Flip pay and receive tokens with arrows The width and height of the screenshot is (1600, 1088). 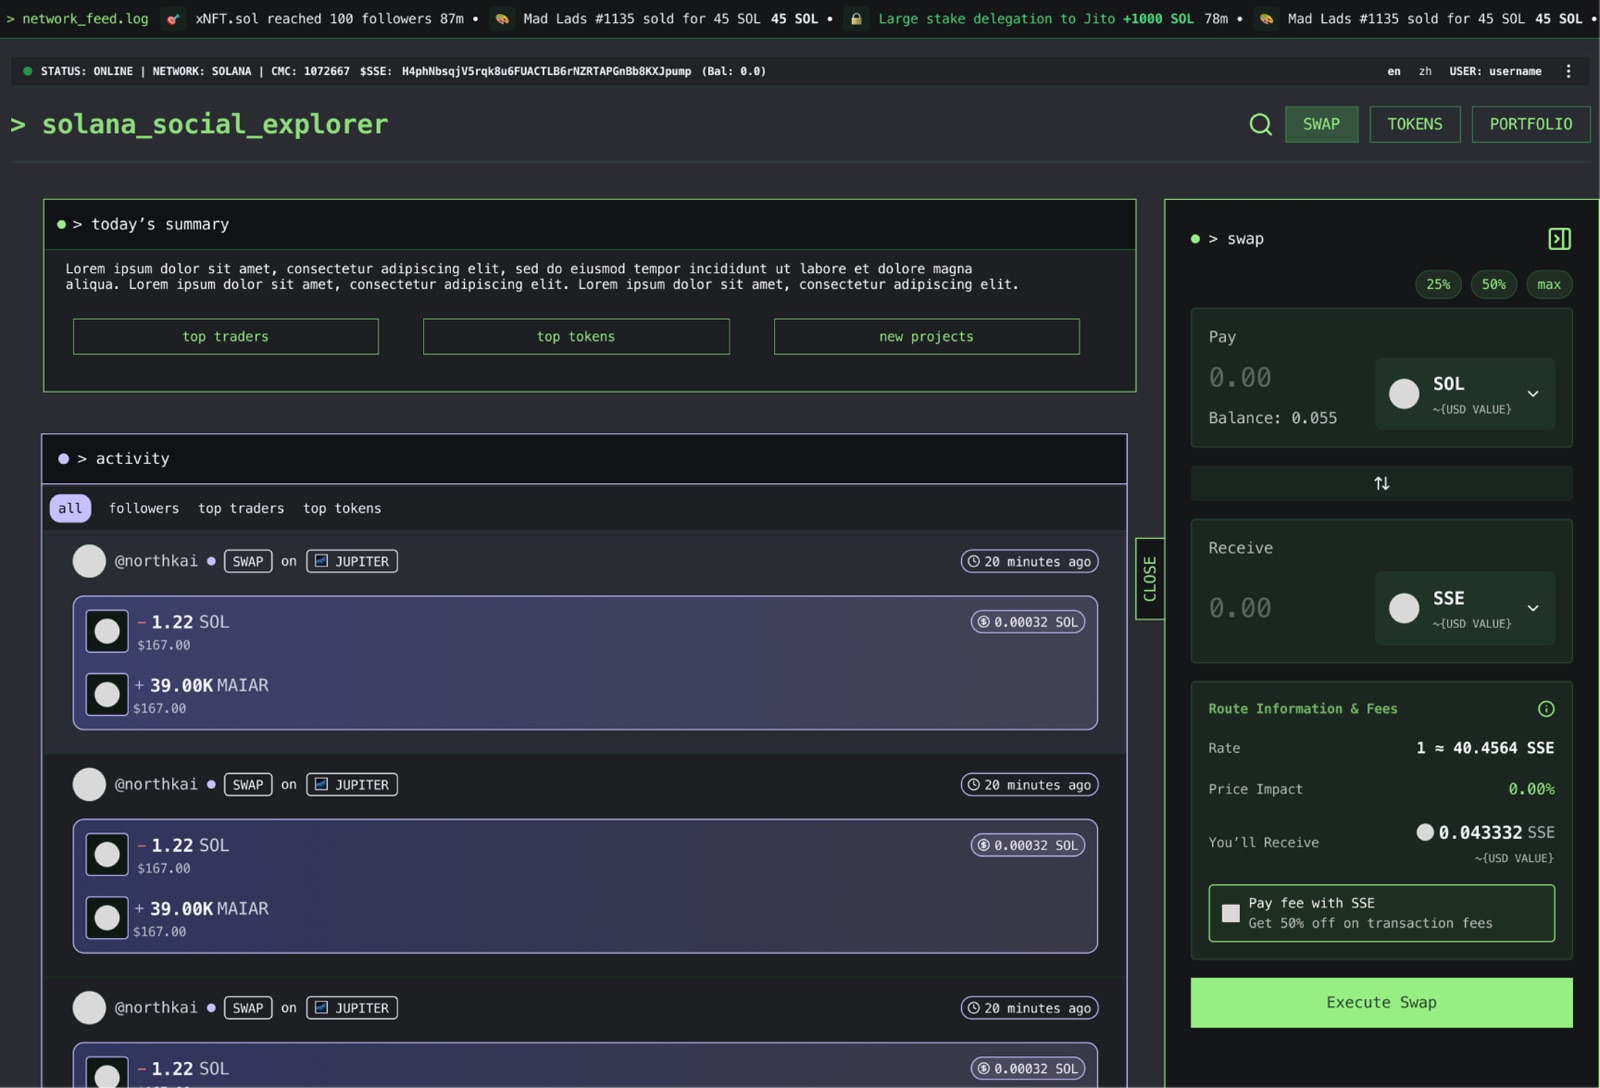coord(1381,483)
